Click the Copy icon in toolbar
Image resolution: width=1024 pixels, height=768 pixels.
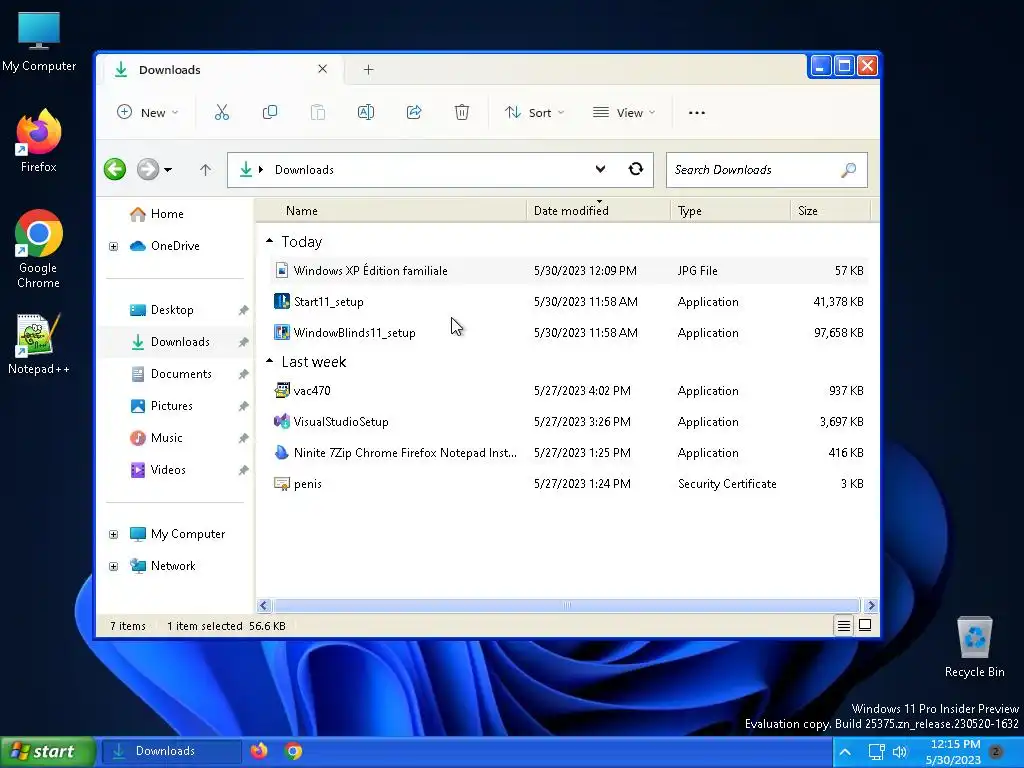pyautogui.click(x=270, y=112)
